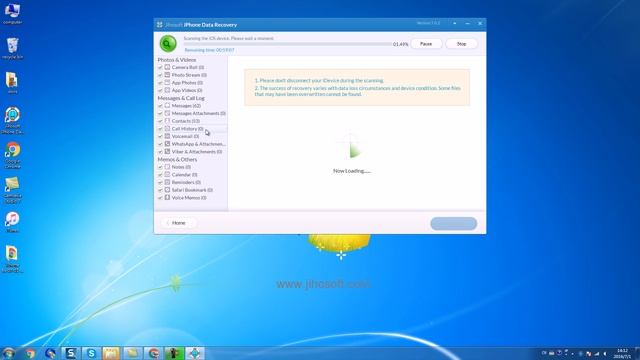The height and width of the screenshot is (360, 640).
Task: Stop the scanning process
Action: 461,44
